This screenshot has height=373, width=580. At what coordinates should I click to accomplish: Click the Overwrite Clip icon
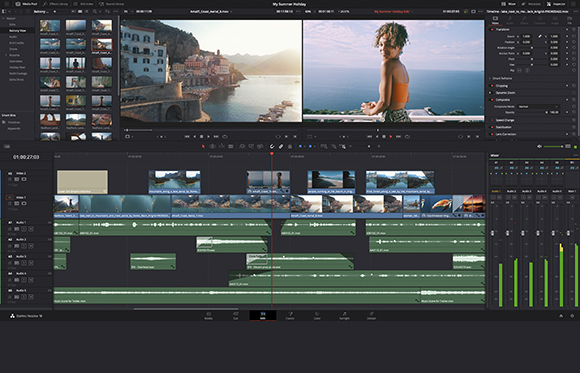pos(251,147)
